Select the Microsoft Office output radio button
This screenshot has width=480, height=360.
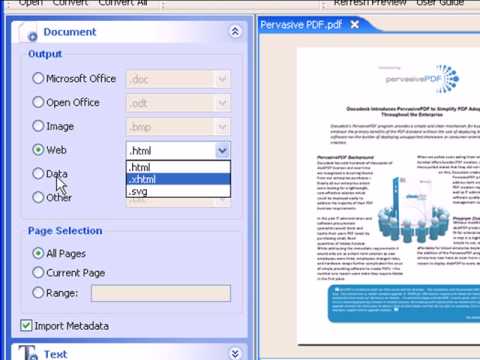tap(38, 78)
